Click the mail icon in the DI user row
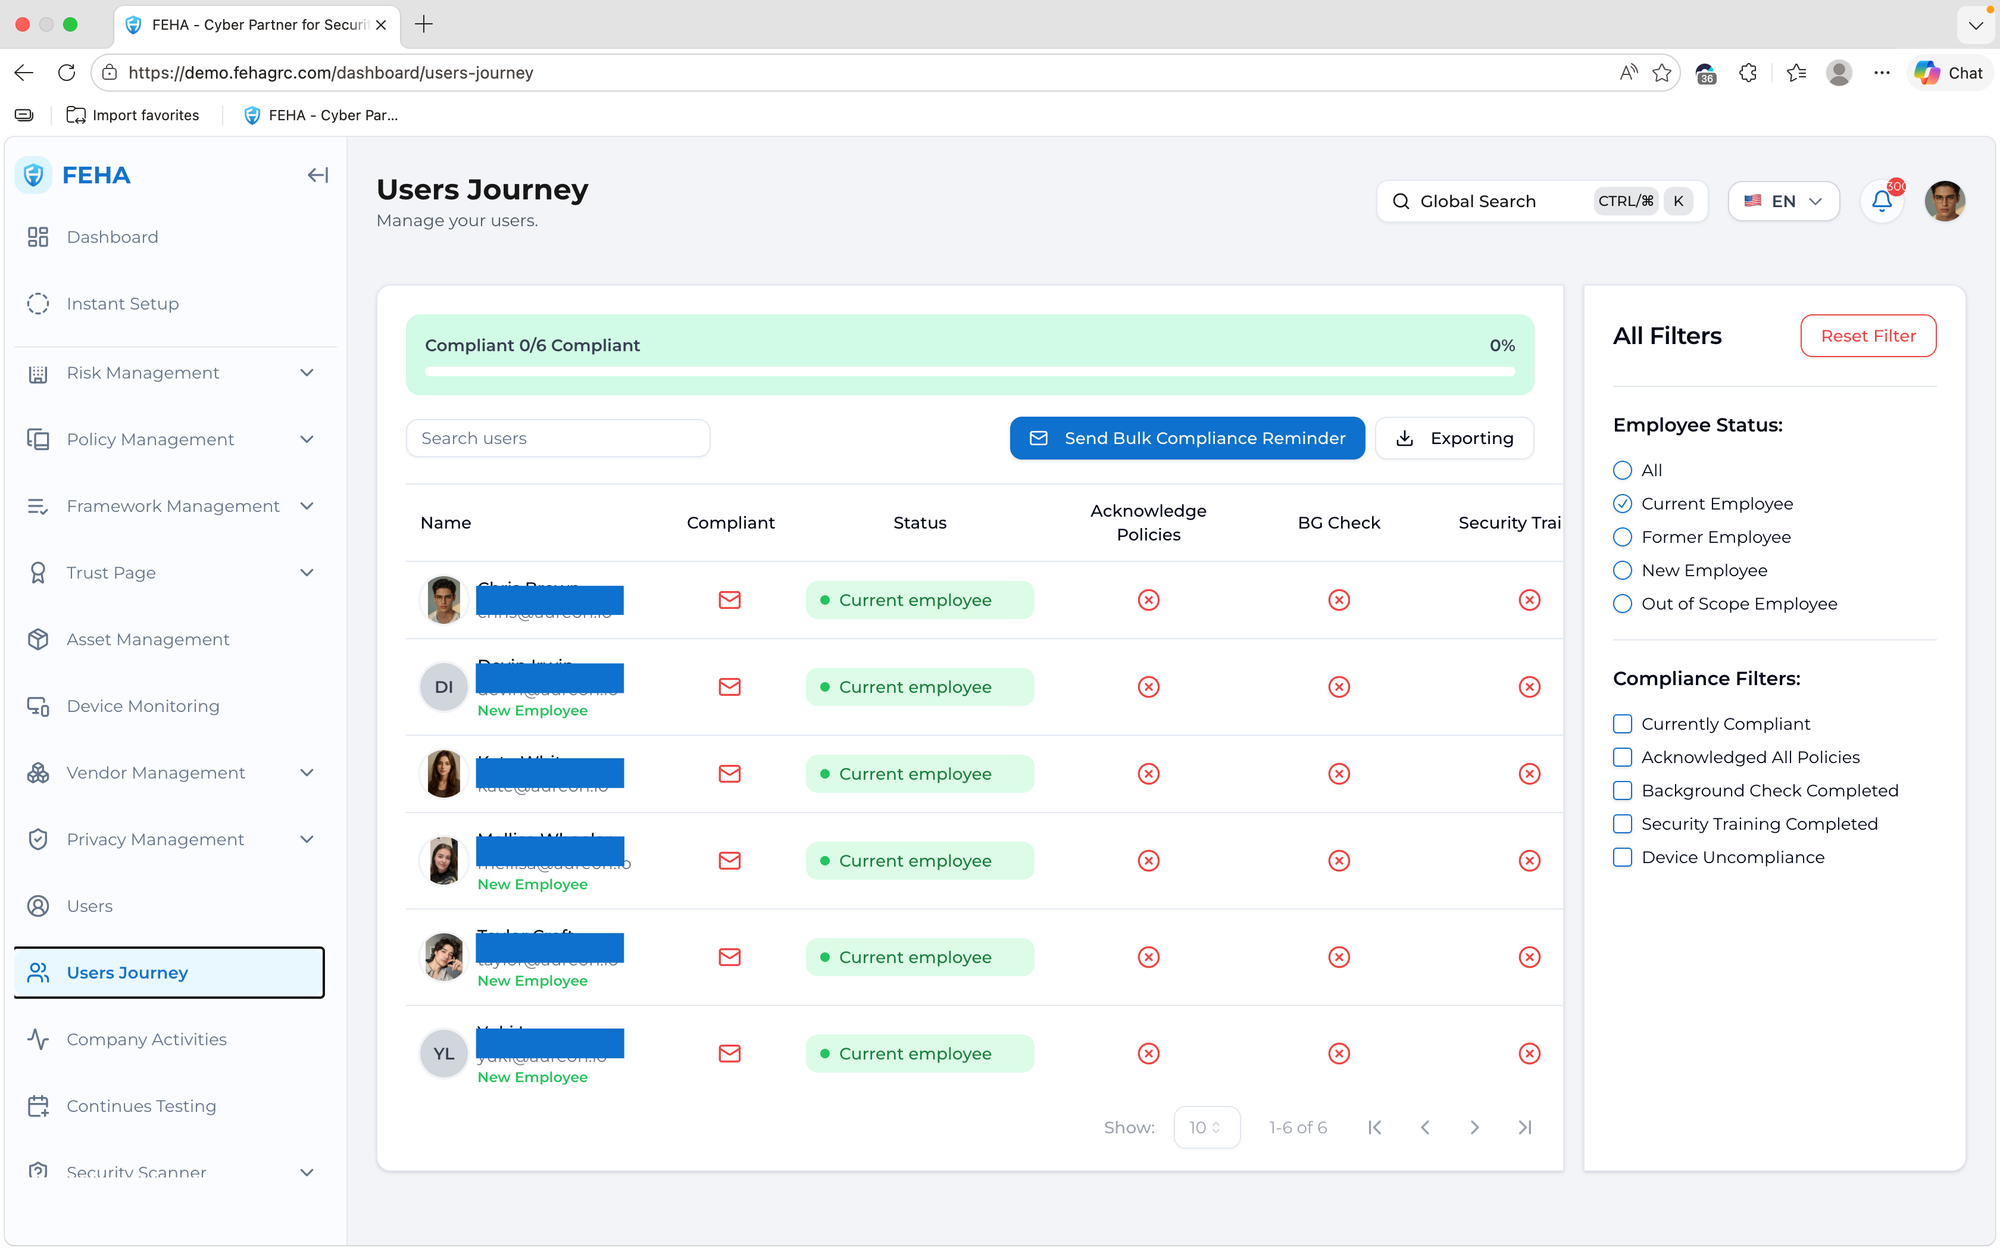 tap(730, 687)
